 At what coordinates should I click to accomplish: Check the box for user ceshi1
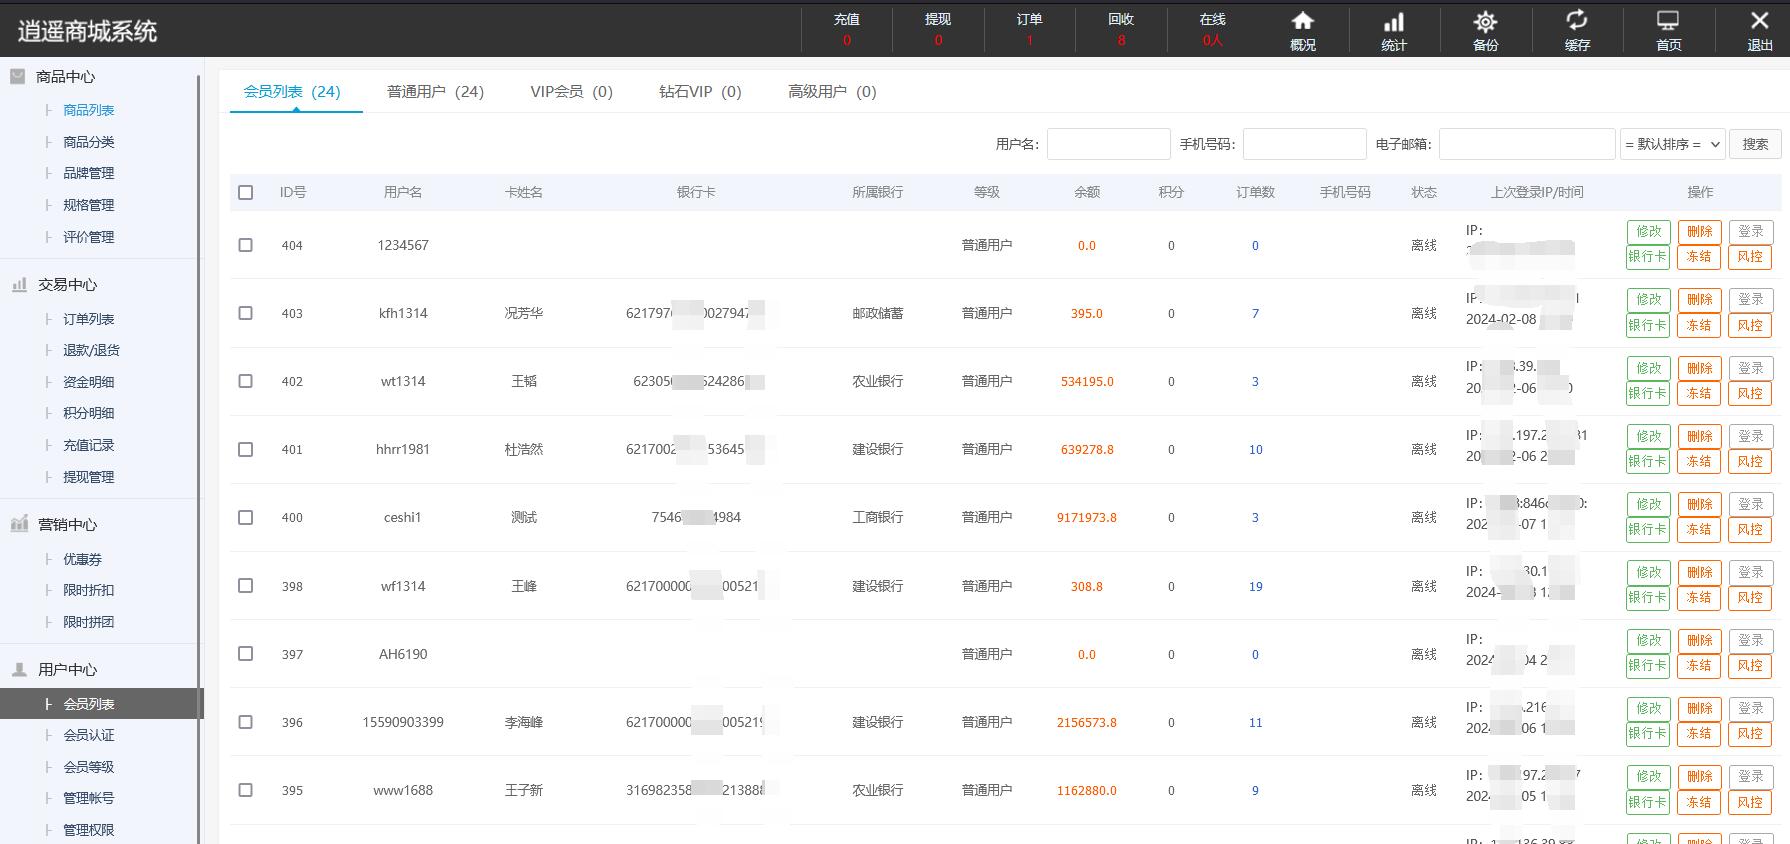[x=245, y=517]
